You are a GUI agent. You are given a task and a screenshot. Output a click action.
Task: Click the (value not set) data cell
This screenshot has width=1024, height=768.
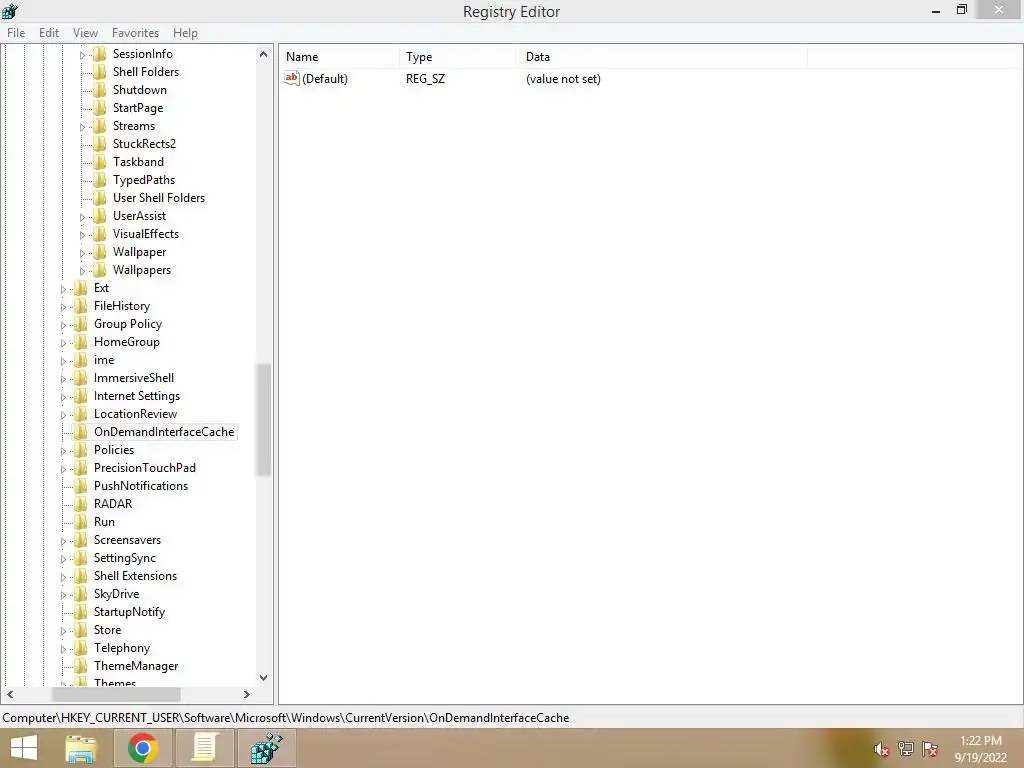(563, 79)
